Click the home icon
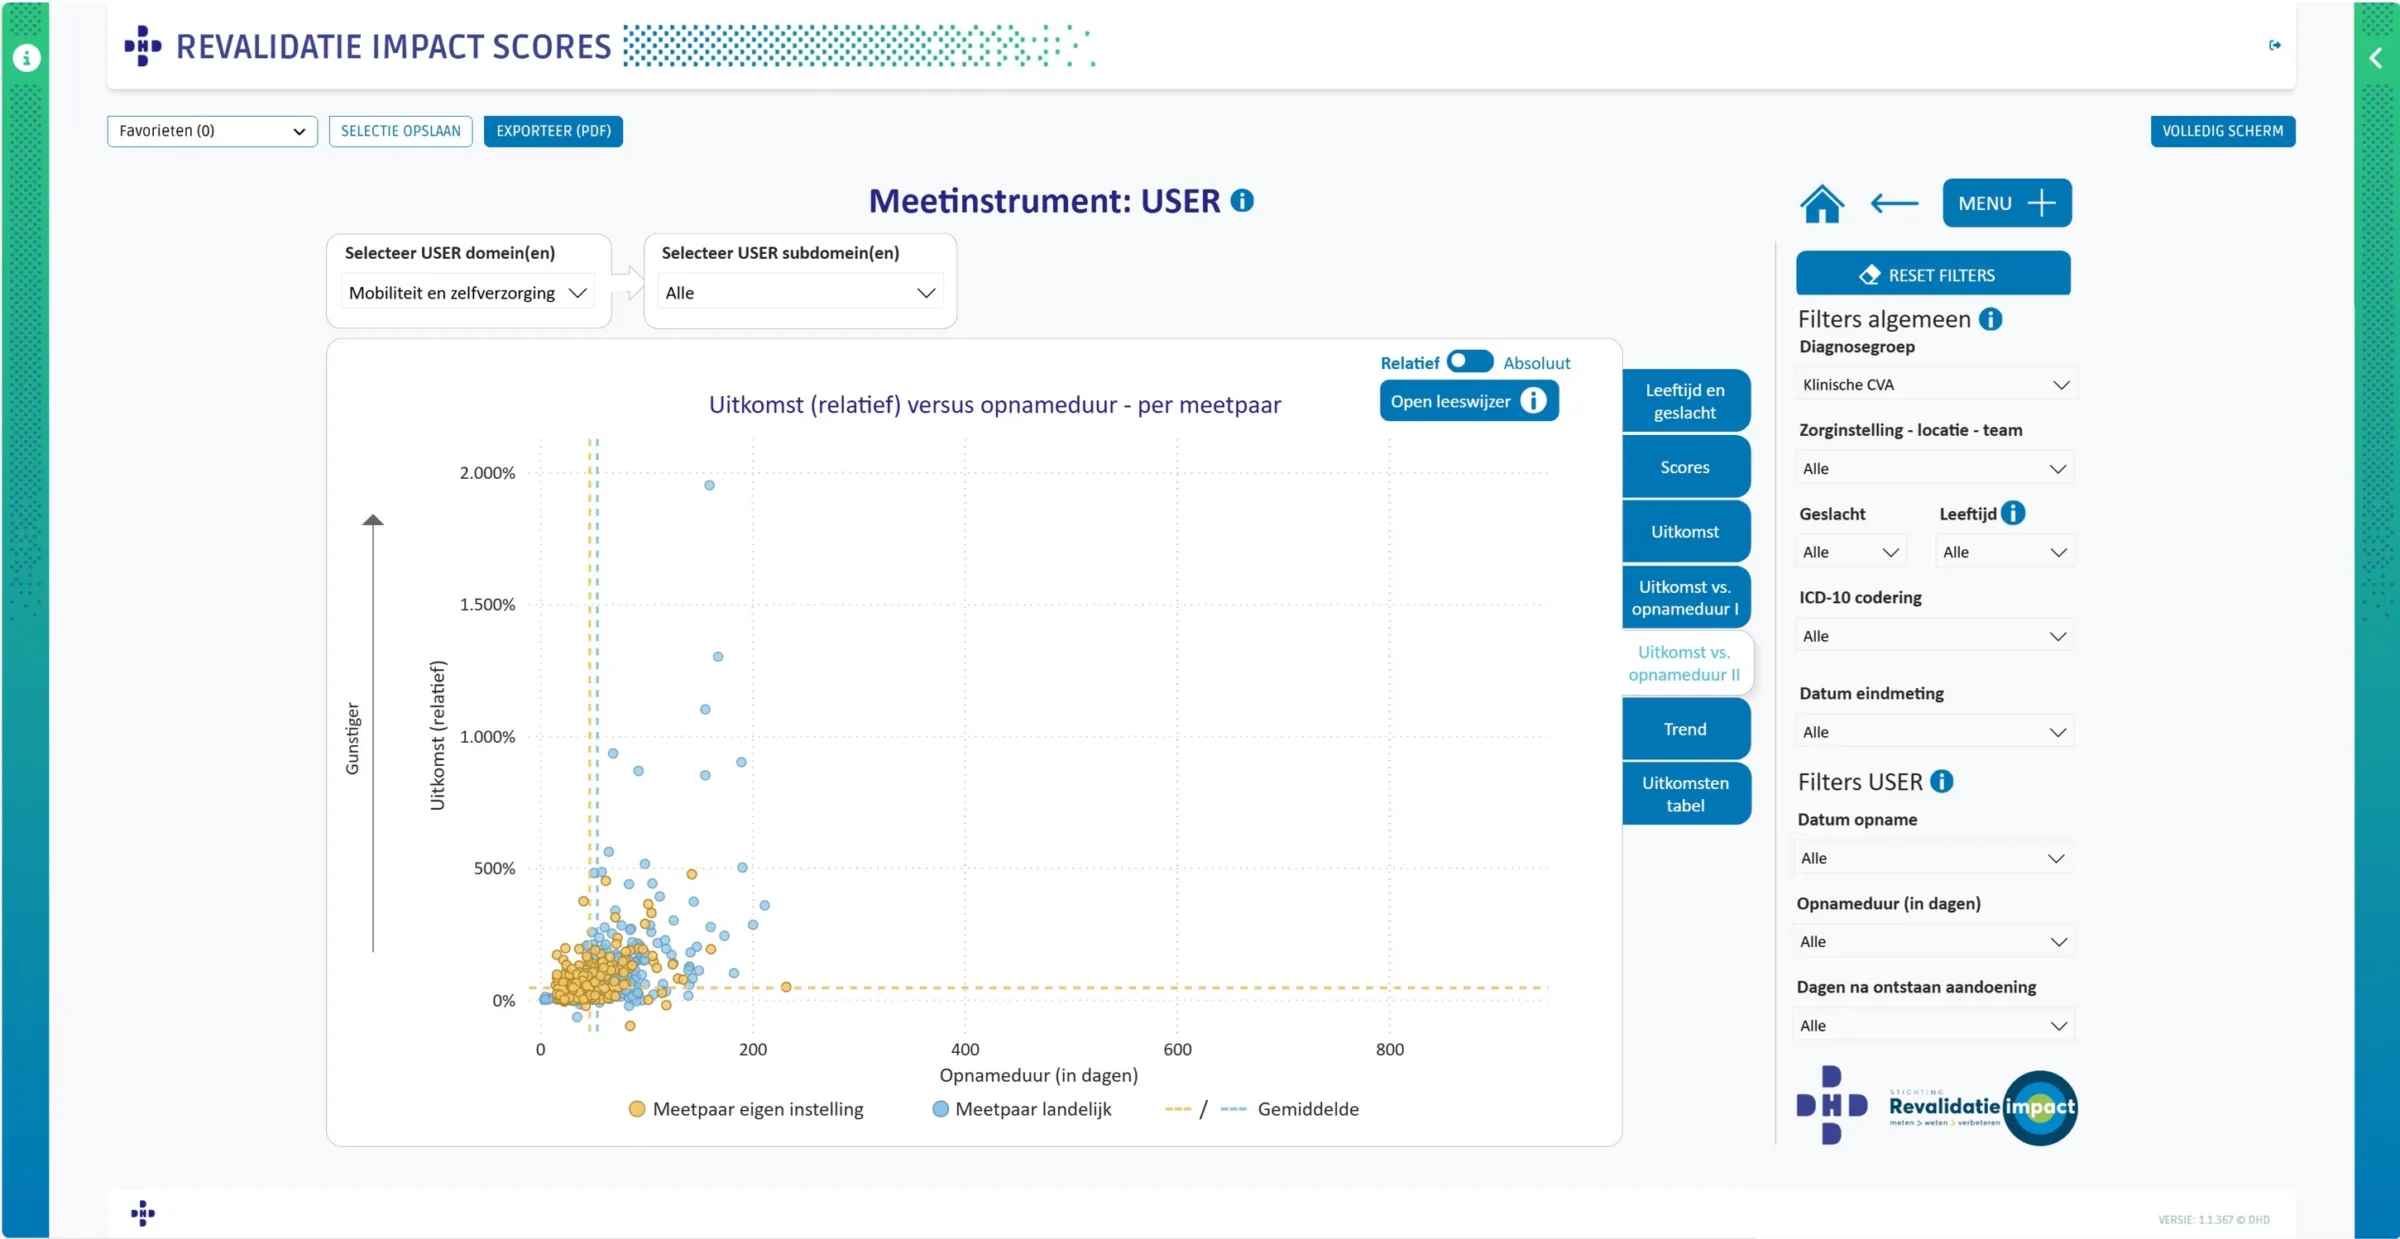Viewport: 2400px width, 1239px height. (x=1821, y=204)
